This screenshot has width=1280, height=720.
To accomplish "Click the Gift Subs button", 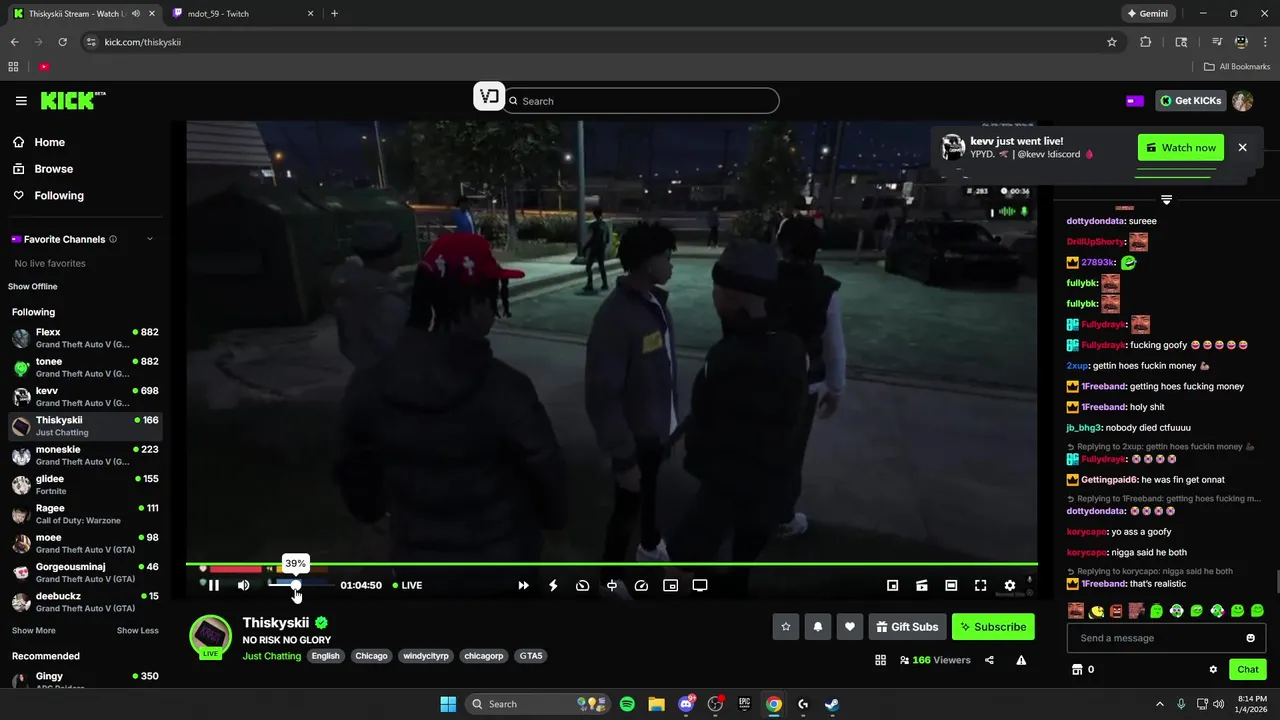I will [908, 627].
